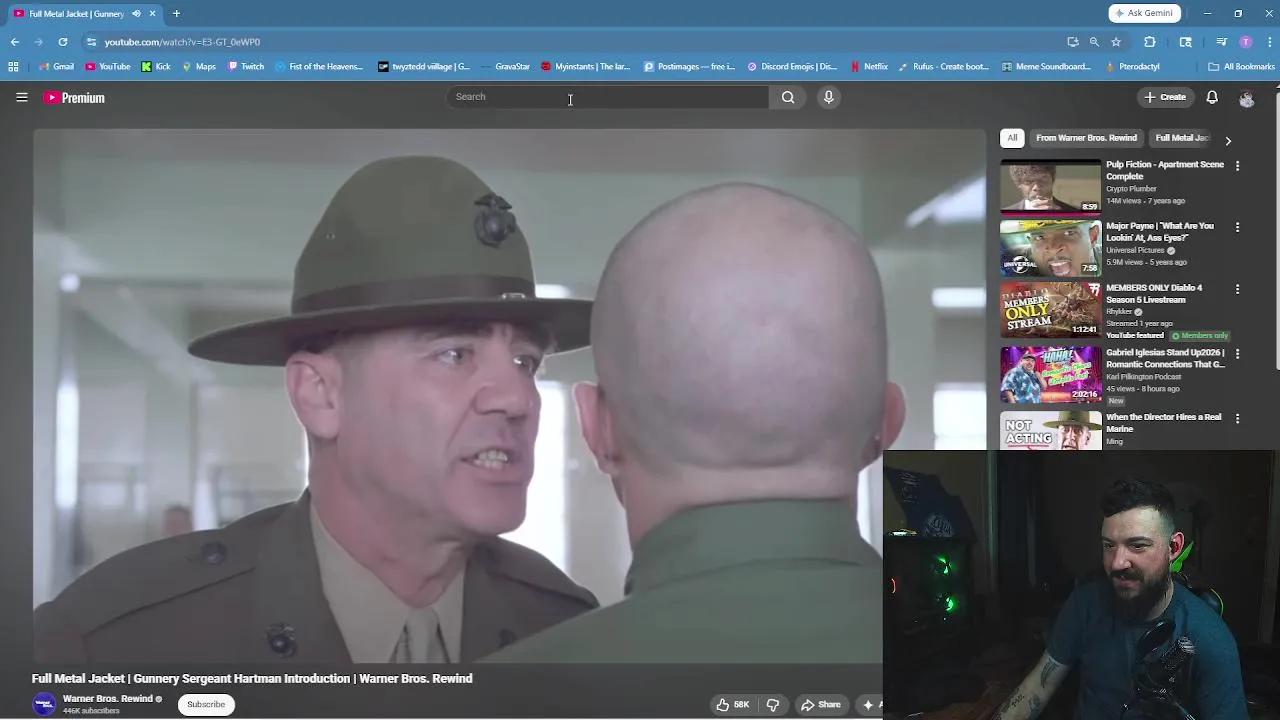Screen dimensions: 1280x720
Task: Open the Kick bookmark
Action: click(x=156, y=67)
